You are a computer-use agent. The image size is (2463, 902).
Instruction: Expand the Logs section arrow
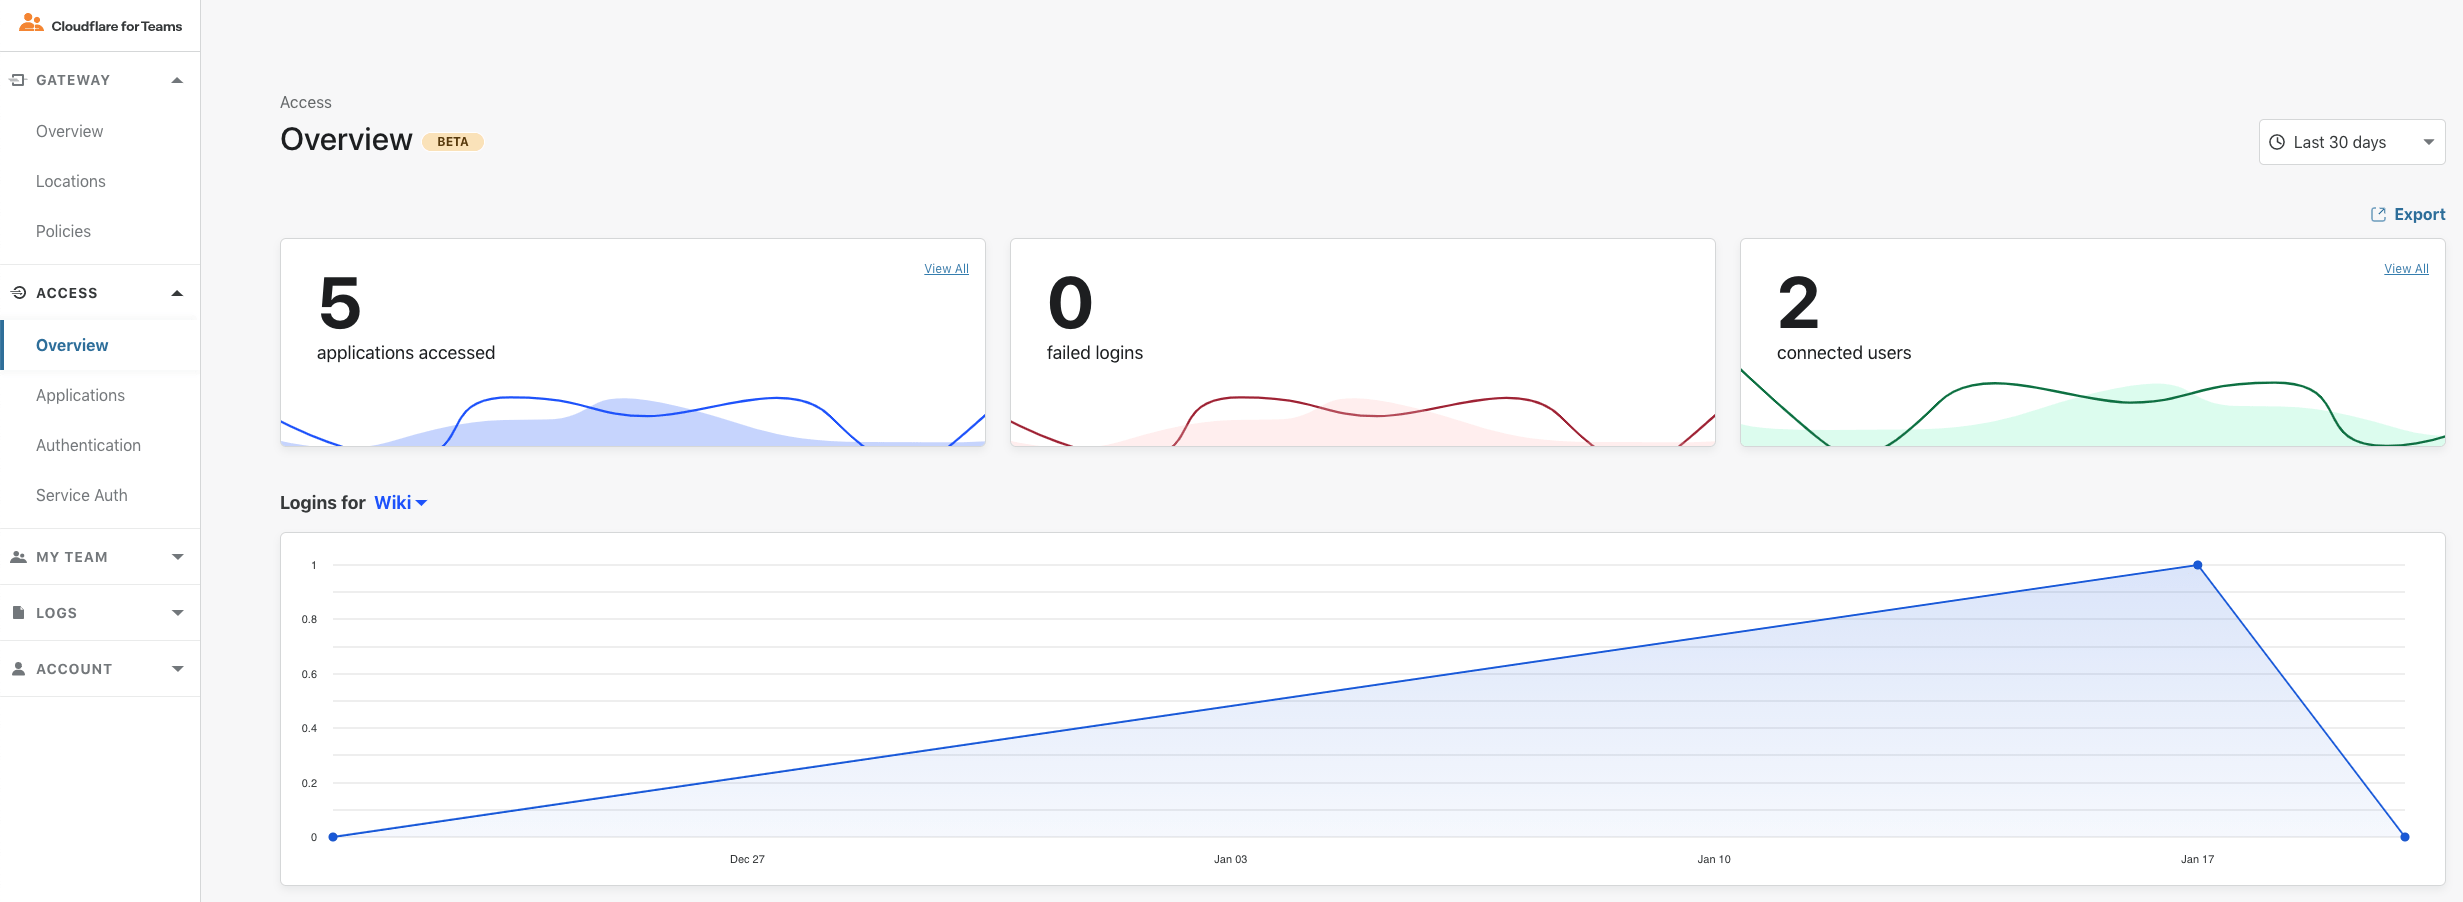tap(177, 613)
